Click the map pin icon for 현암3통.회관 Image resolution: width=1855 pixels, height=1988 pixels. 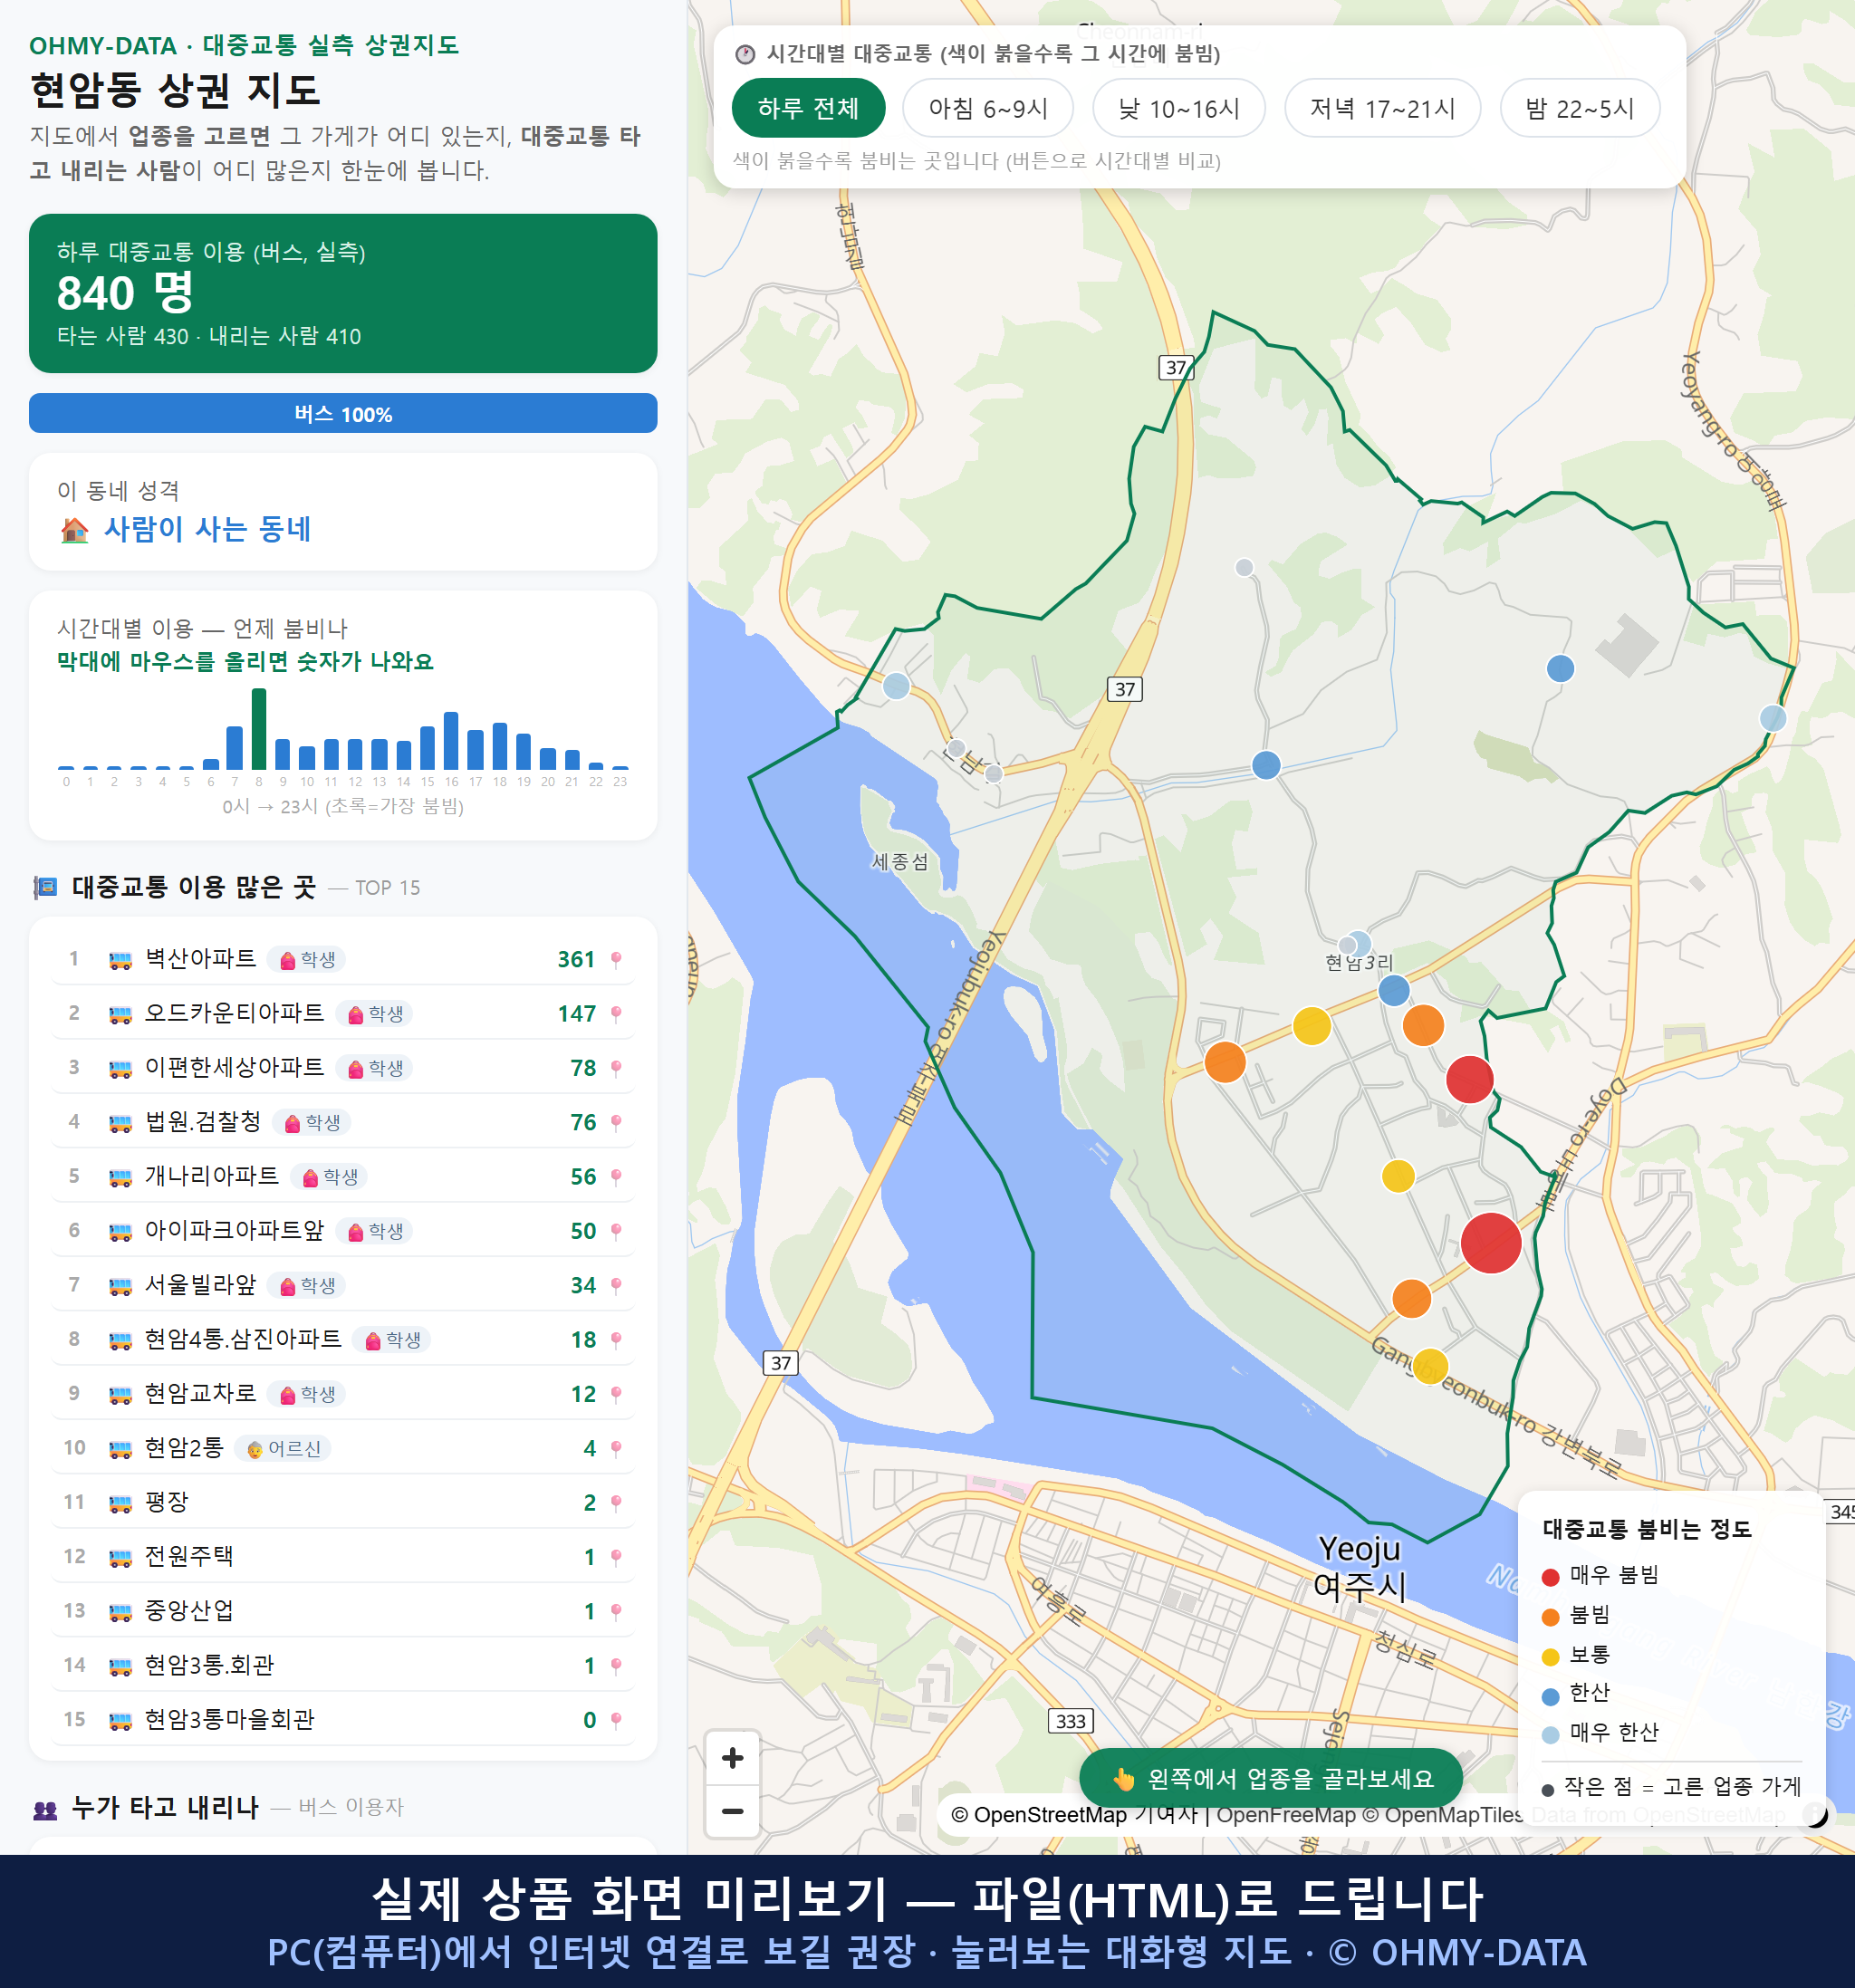coord(616,1666)
